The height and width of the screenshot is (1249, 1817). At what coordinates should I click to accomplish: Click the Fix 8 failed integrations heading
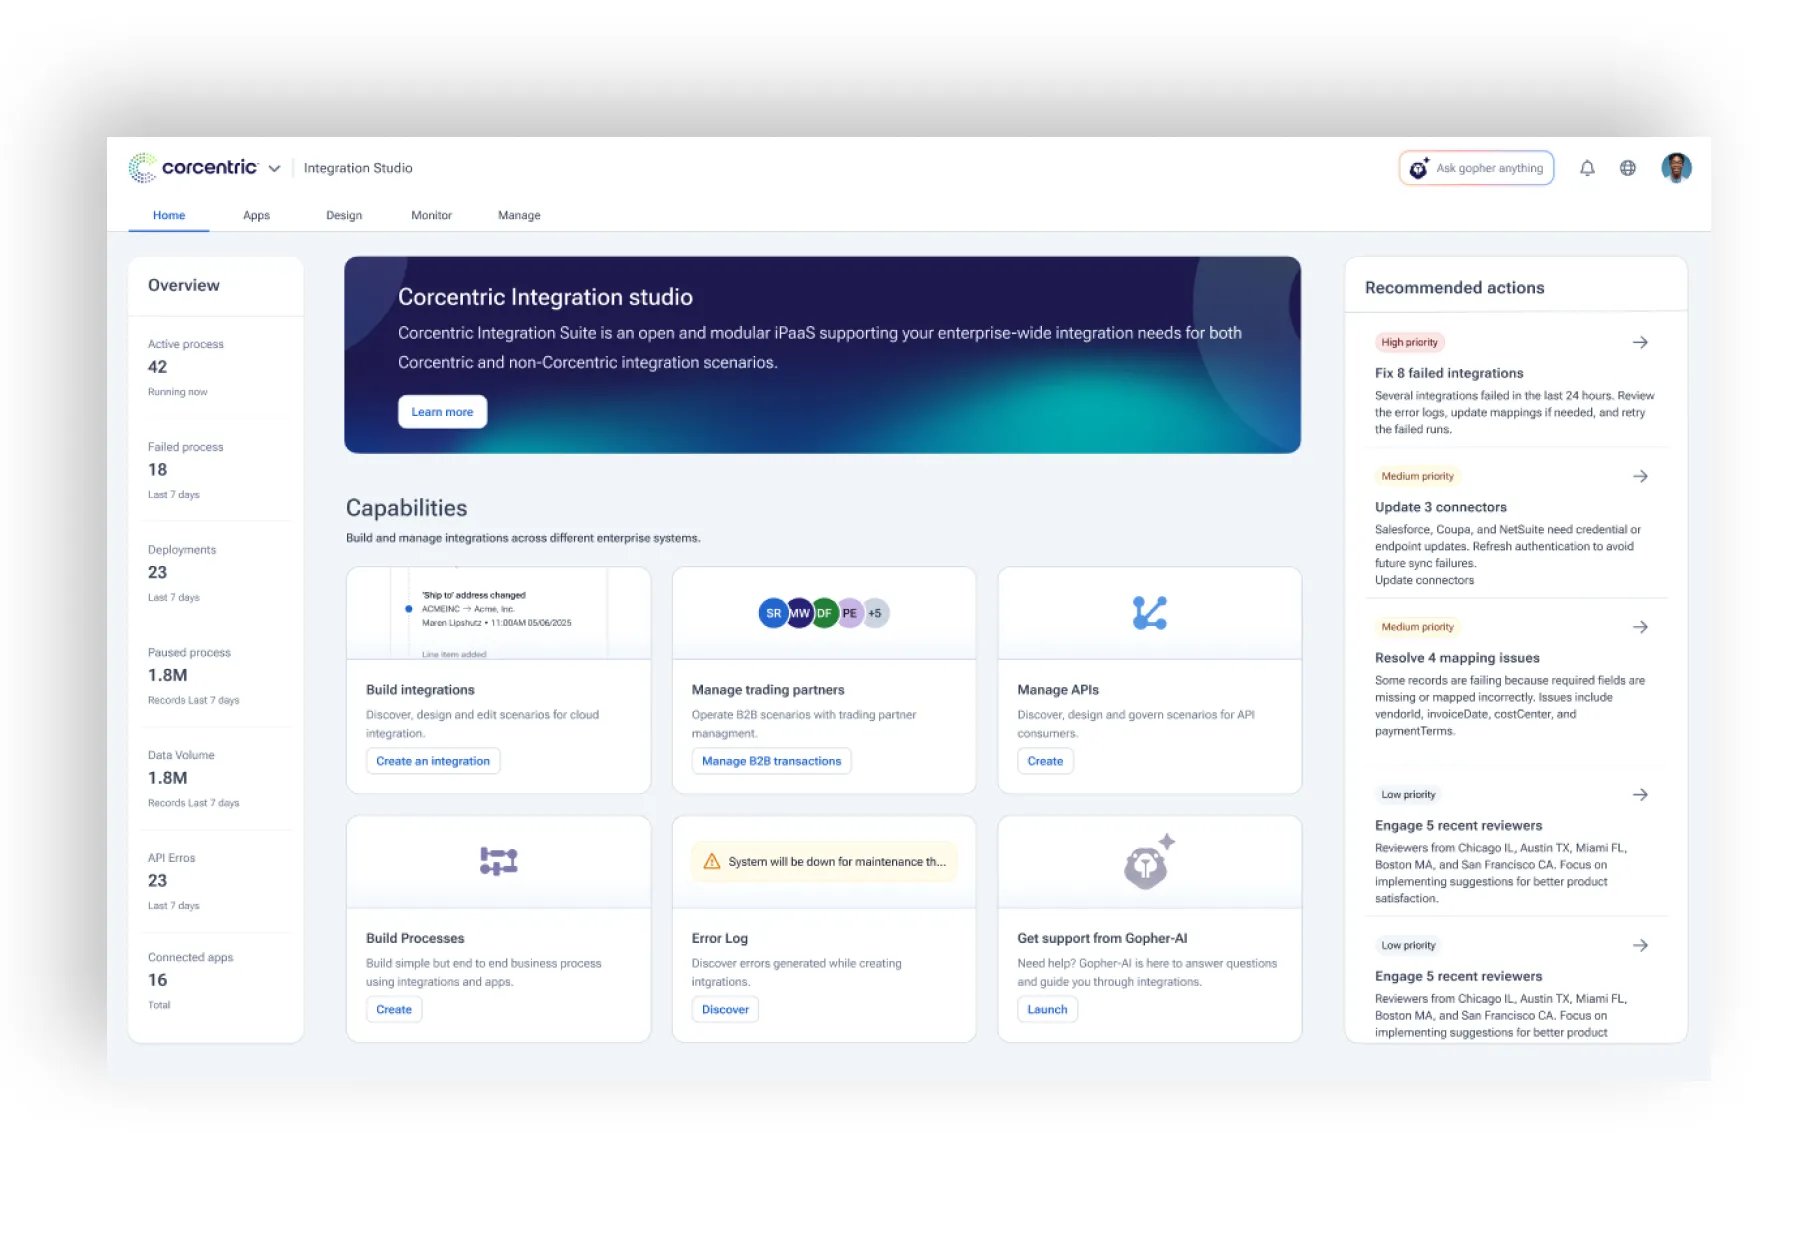point(1449,373)
